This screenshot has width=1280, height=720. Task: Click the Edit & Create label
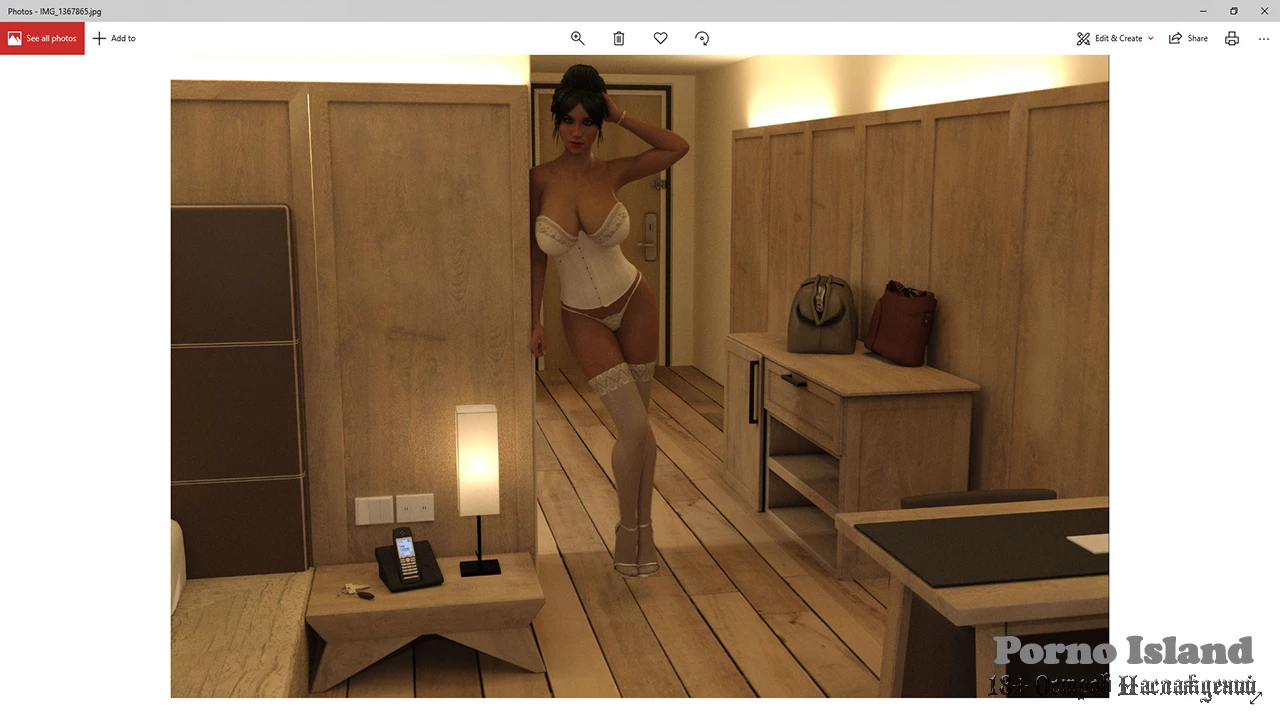(1118, 38)
